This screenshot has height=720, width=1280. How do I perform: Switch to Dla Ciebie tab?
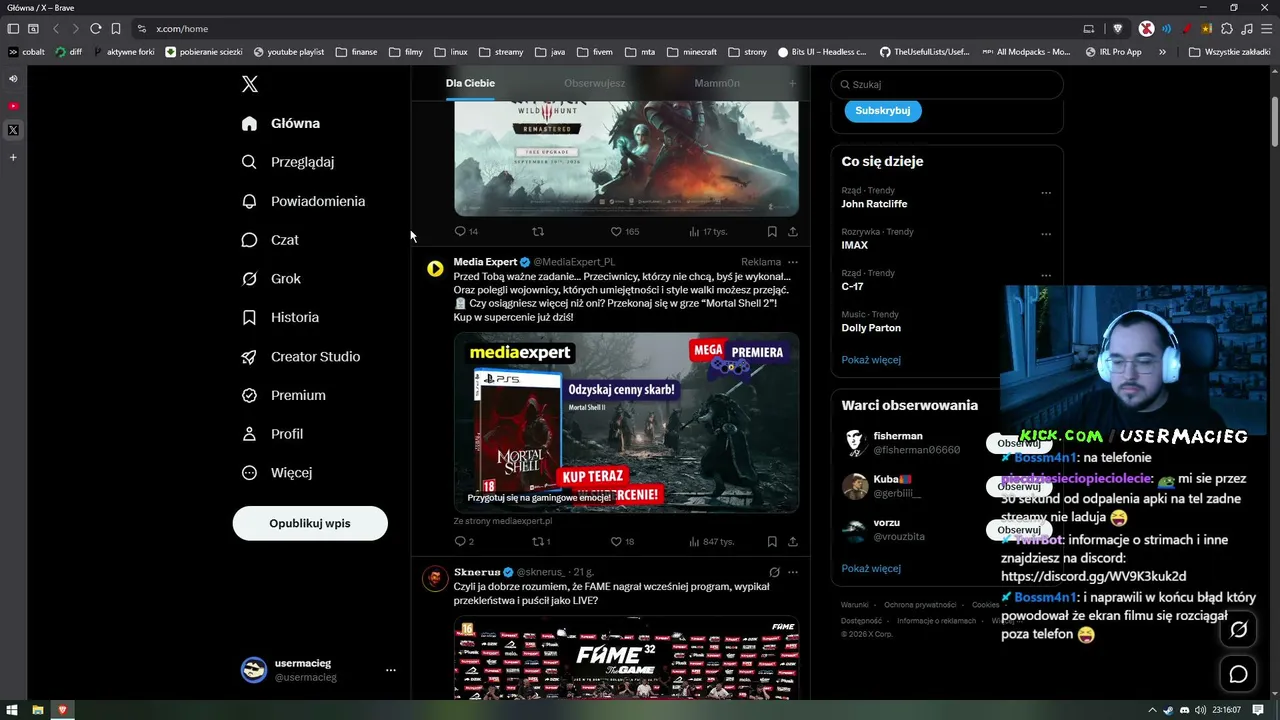(x=470, y=83)
